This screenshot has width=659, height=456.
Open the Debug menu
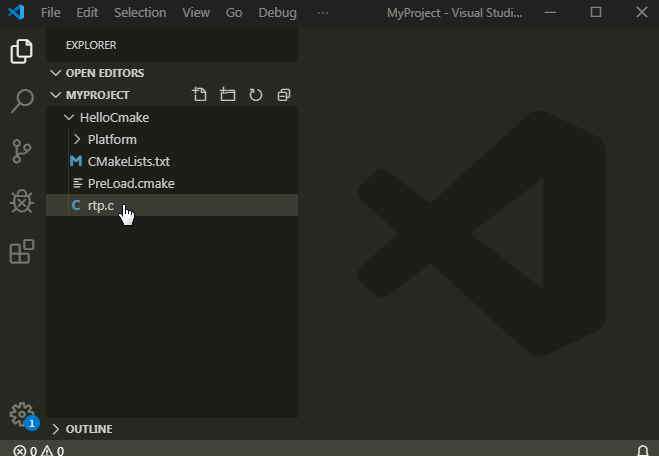277,13
